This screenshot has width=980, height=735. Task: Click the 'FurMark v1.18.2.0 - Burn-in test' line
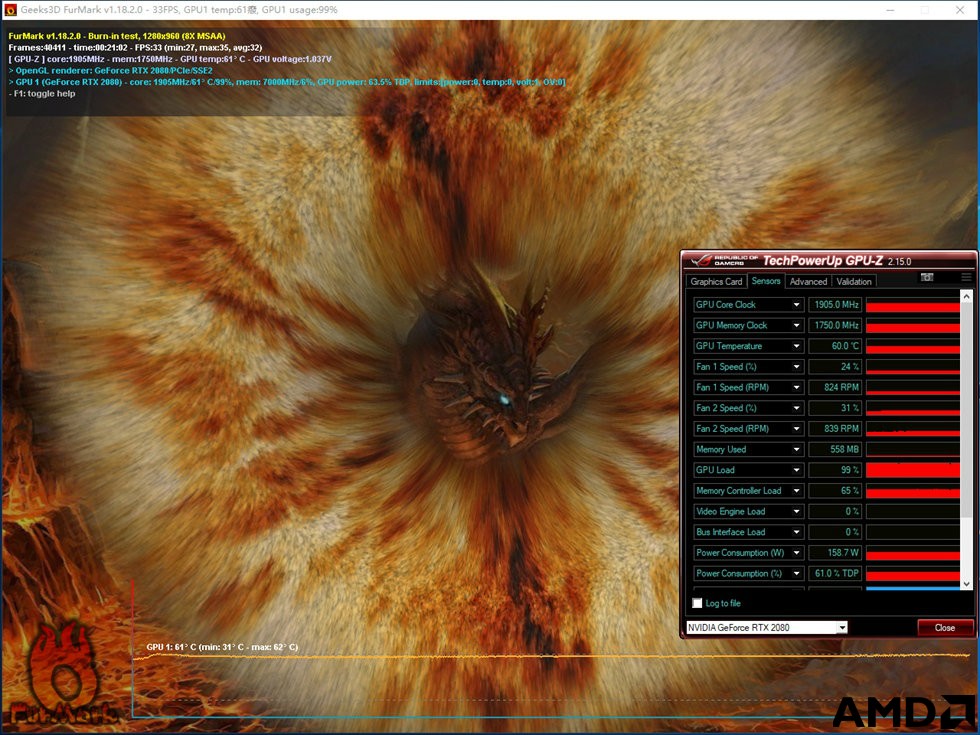point(117,36)
